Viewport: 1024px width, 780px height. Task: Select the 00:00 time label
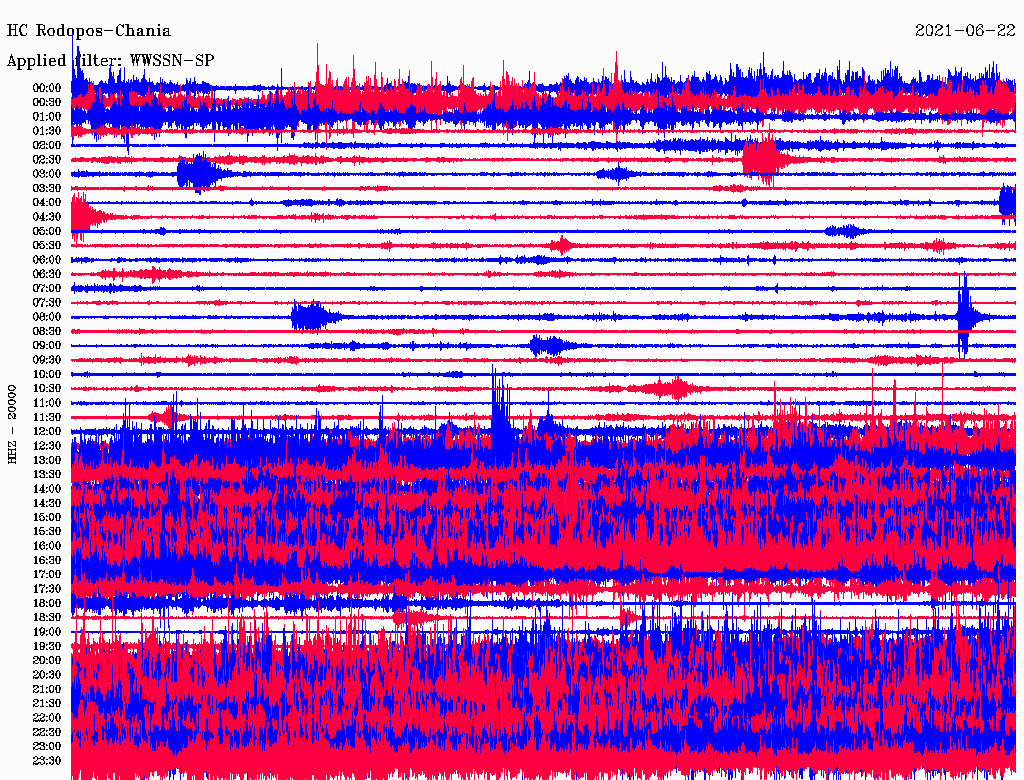47,88
